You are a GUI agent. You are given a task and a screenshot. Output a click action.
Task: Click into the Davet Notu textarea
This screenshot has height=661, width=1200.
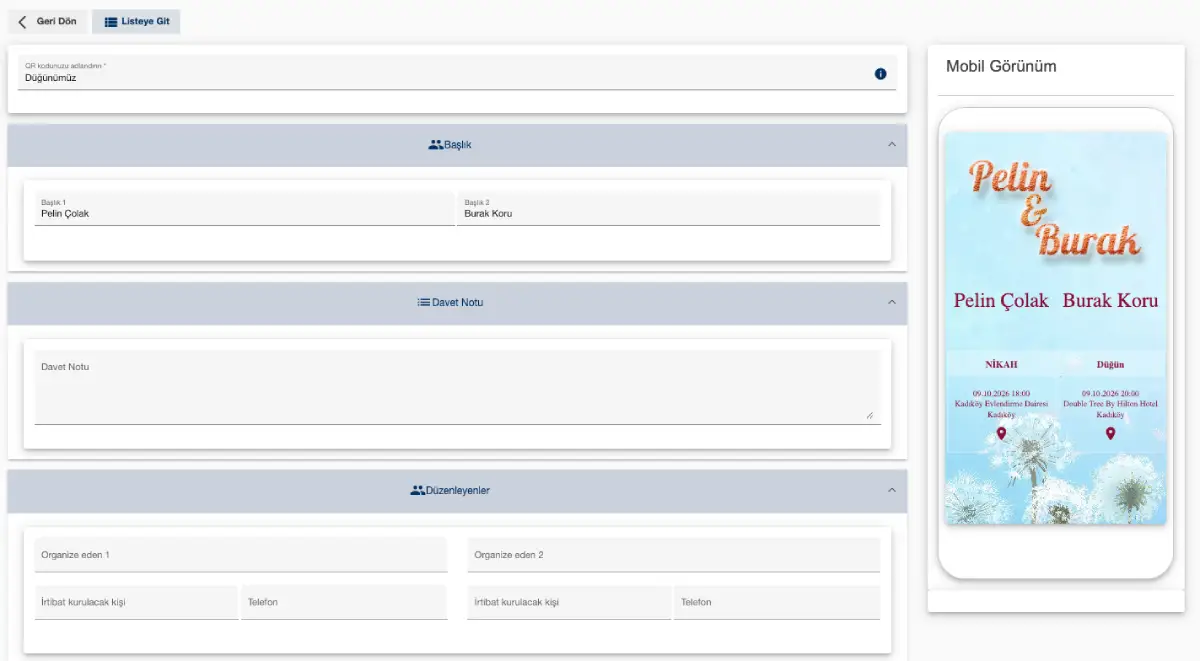tap(456, 392)
